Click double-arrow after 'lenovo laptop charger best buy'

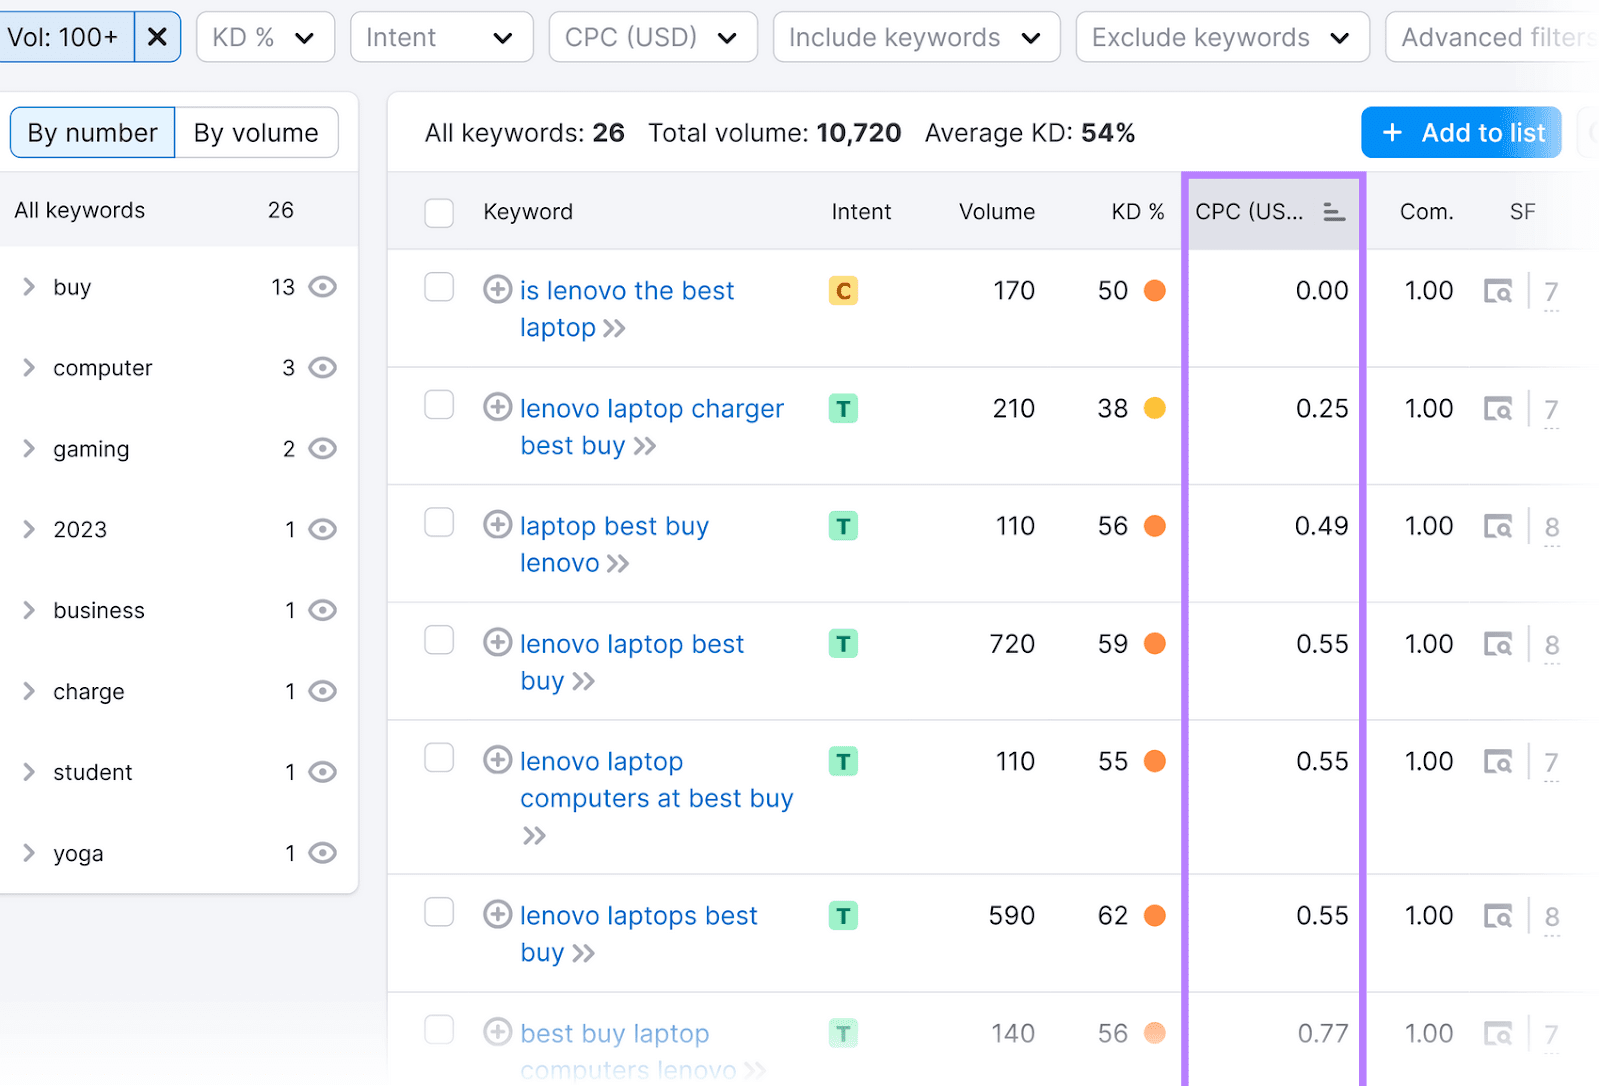click(x=645, y=446)
